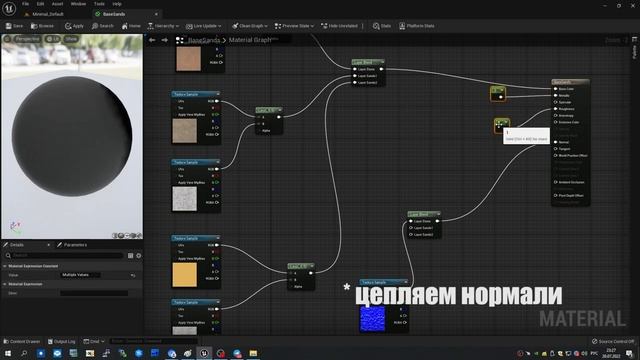The image size is (640, 360).
Task: Click the Pixel Depth Offset input pin
Action: [x=556, y=196]
